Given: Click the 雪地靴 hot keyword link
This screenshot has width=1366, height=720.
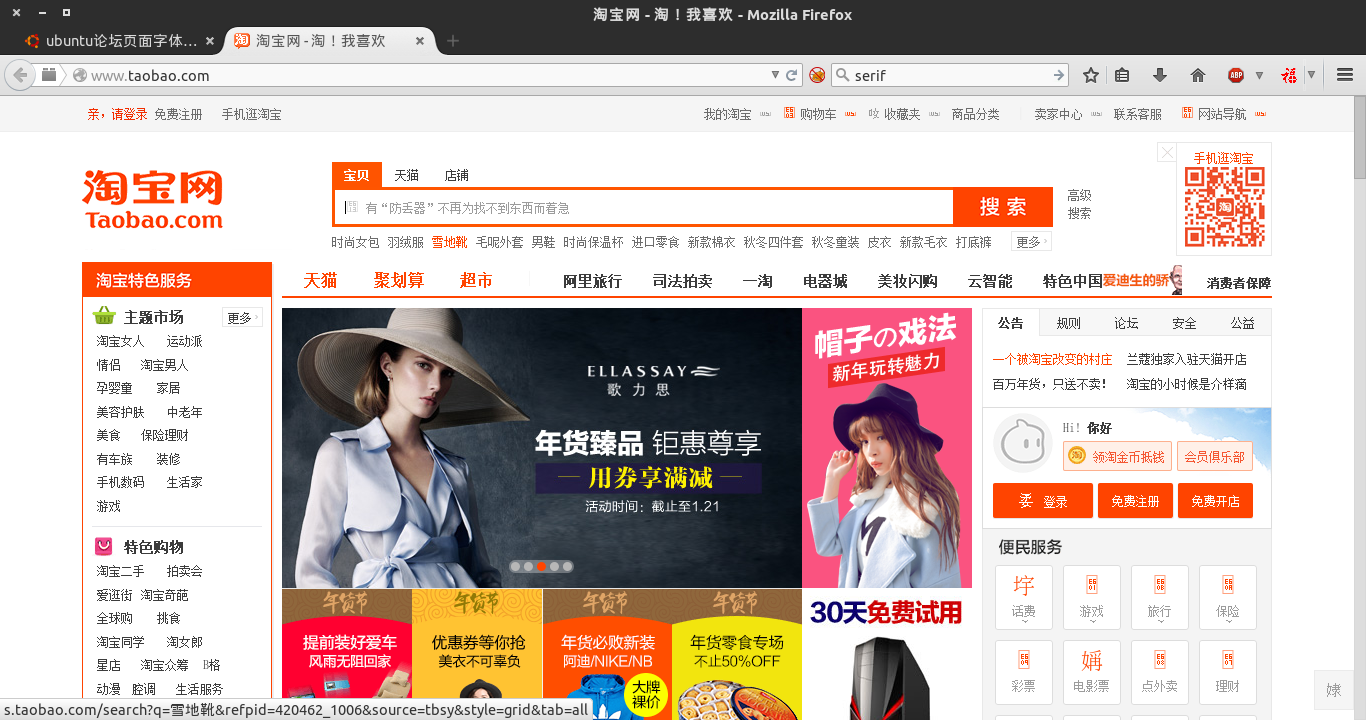Looking at the screenshot, I should pyautogui.click(x=449, y=242).
